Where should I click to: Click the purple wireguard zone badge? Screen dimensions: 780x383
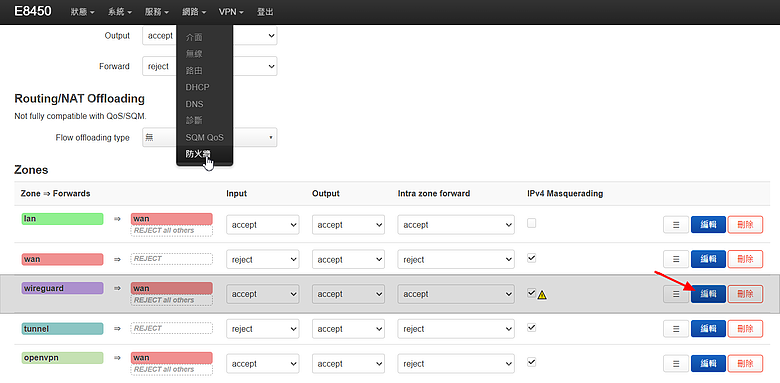click(x=62, y=288)
